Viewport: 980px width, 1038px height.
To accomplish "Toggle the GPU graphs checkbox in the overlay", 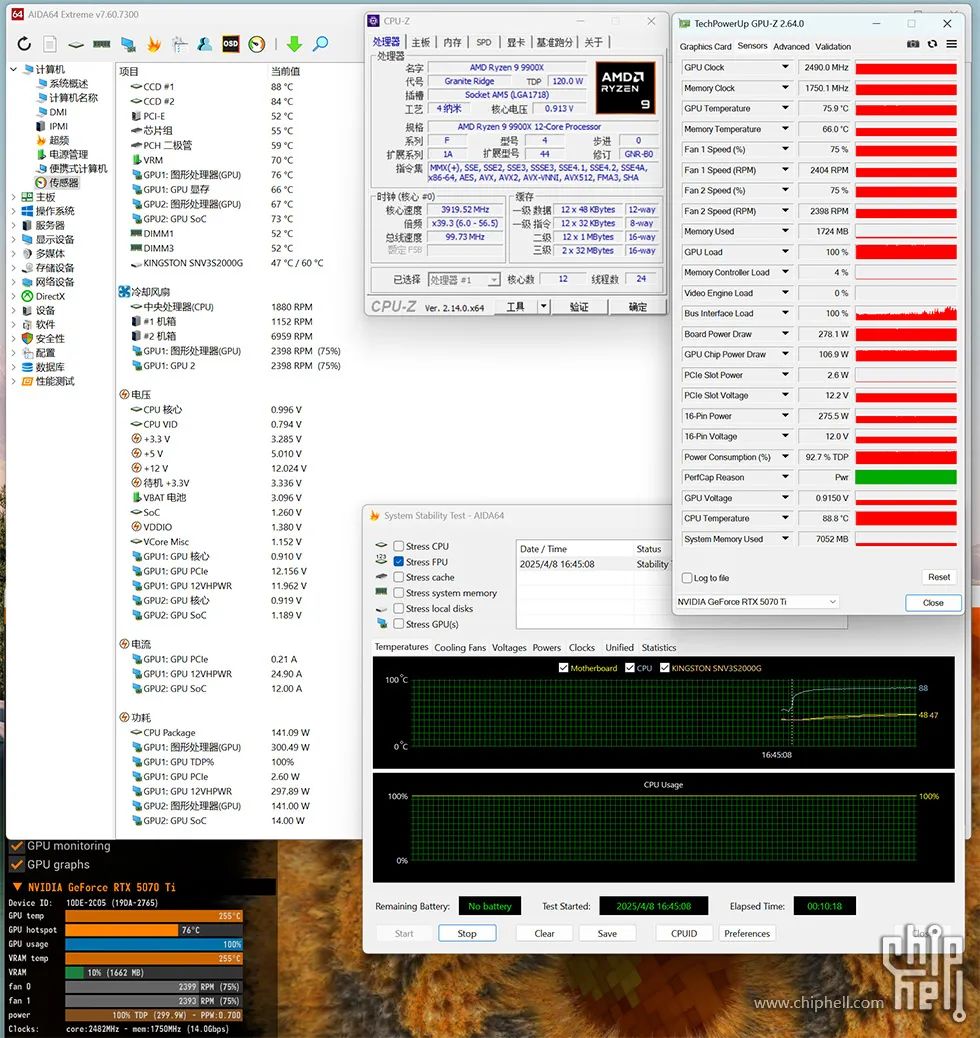I will (x=17, y=865).
